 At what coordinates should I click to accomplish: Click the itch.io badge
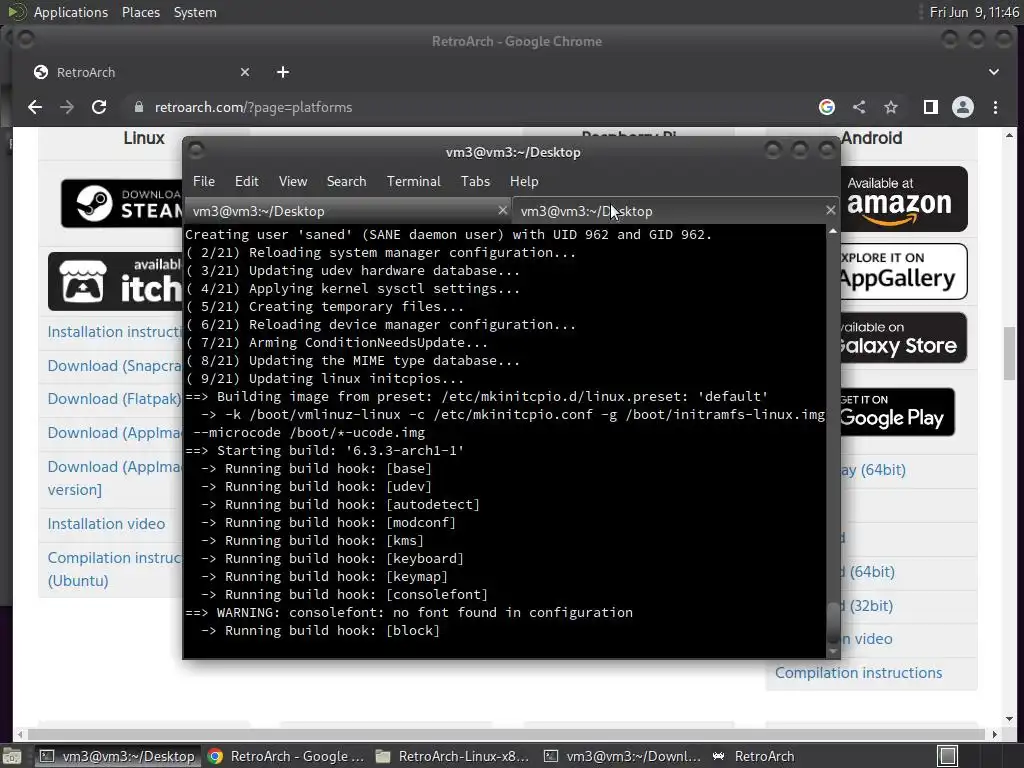[x=115, y=281]
